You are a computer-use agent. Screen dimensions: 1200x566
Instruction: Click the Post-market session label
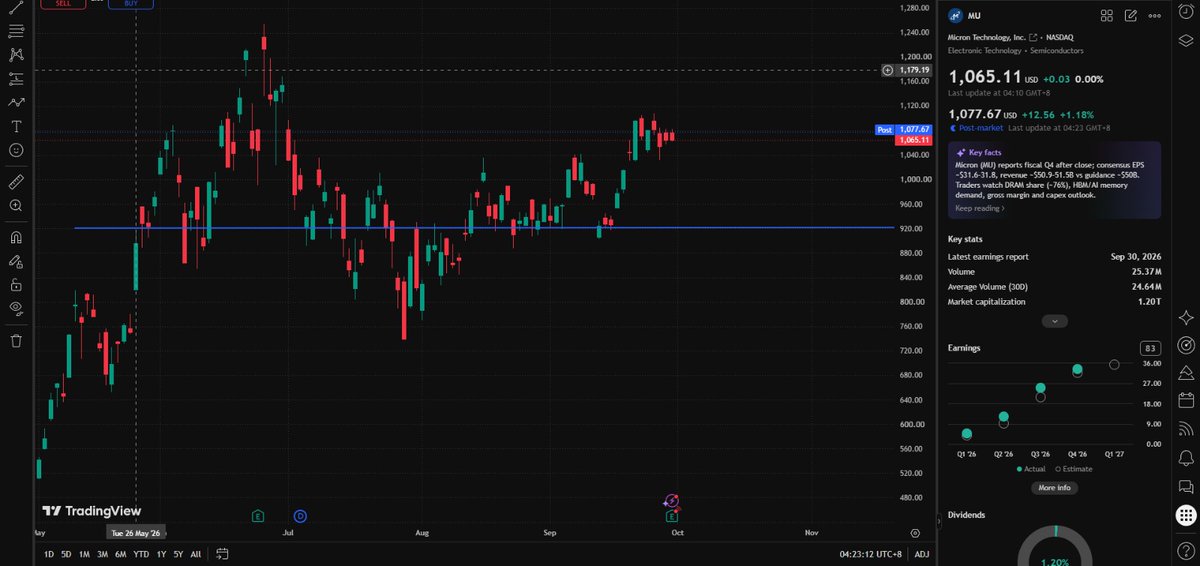(976, 128)
